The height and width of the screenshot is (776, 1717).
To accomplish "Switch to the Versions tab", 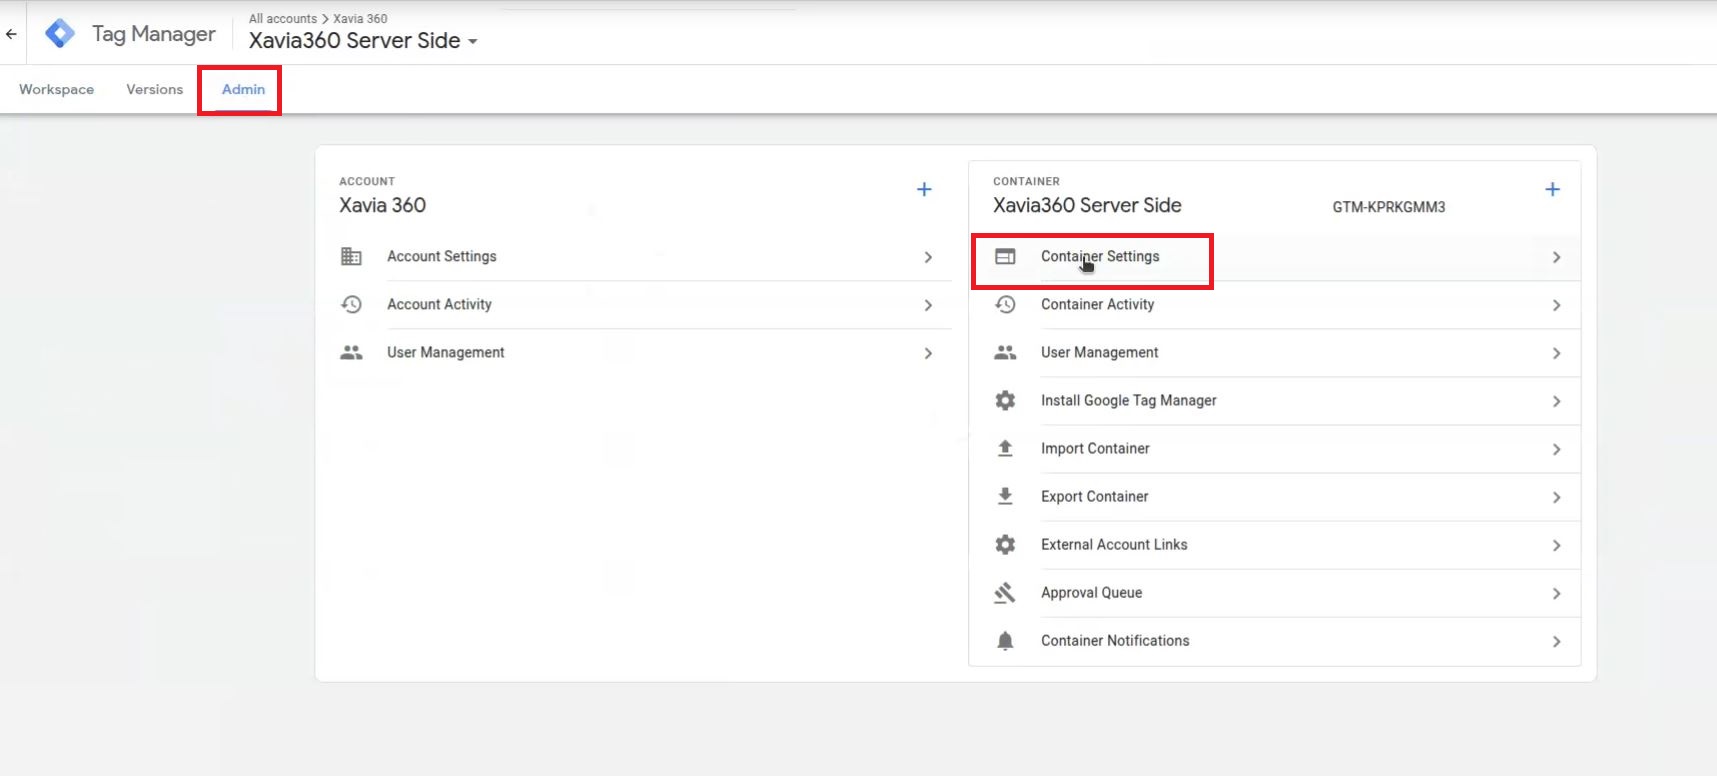I will coord(155,89).
